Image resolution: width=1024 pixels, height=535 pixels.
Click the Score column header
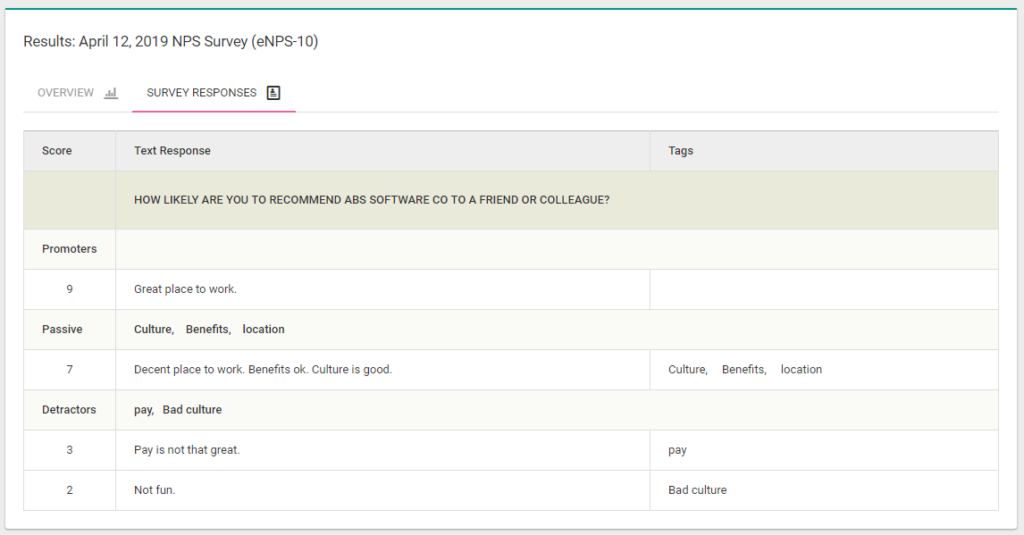click(x=57, y=151)
